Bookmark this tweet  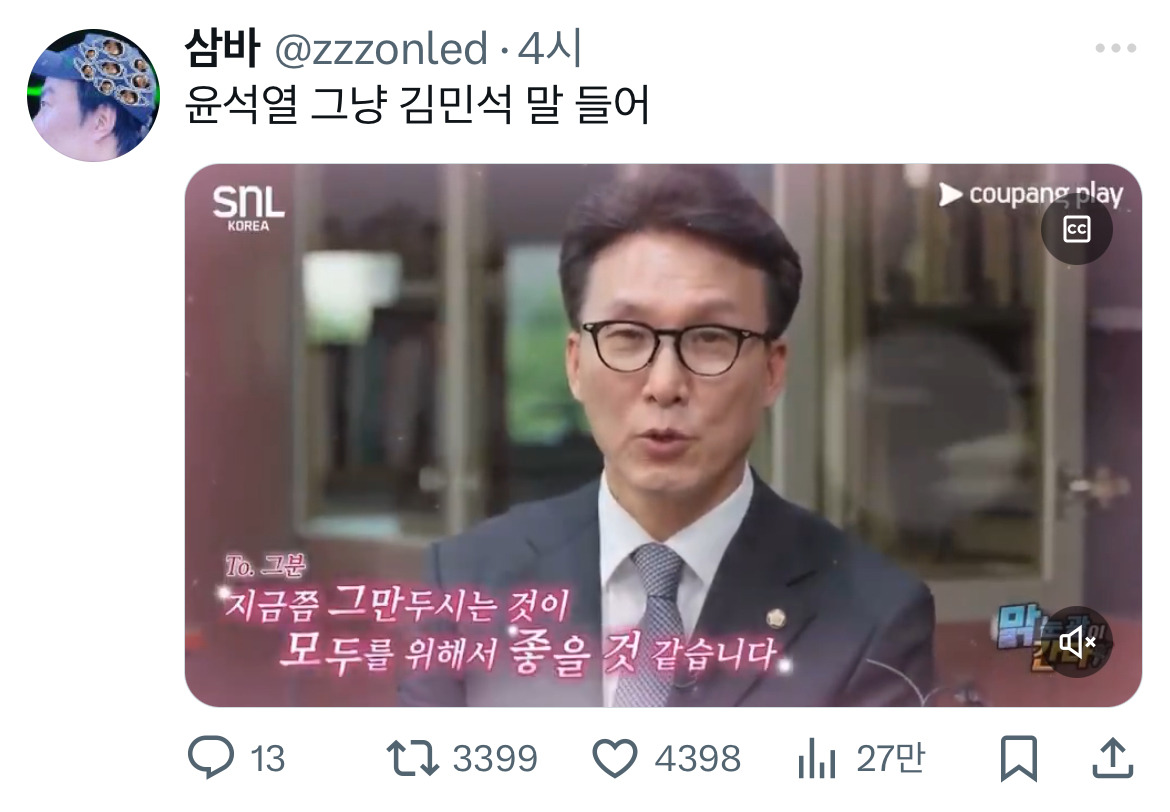coord(1019,758)
